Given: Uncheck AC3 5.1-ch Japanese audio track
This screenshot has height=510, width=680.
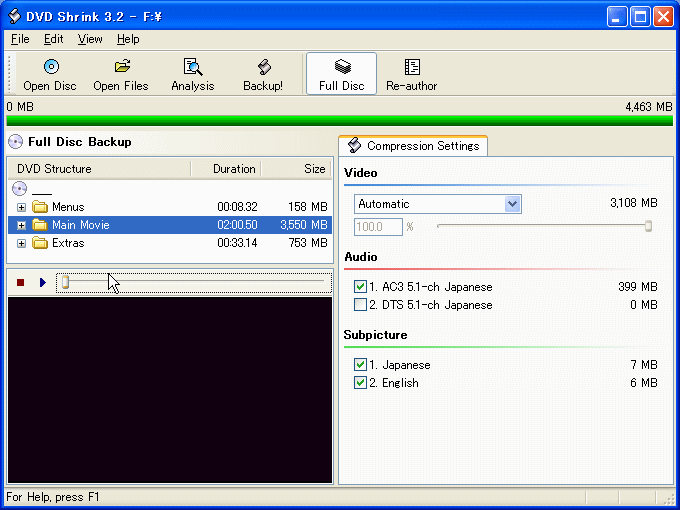Looking at the screenshot, I should [x=360, y=287].
